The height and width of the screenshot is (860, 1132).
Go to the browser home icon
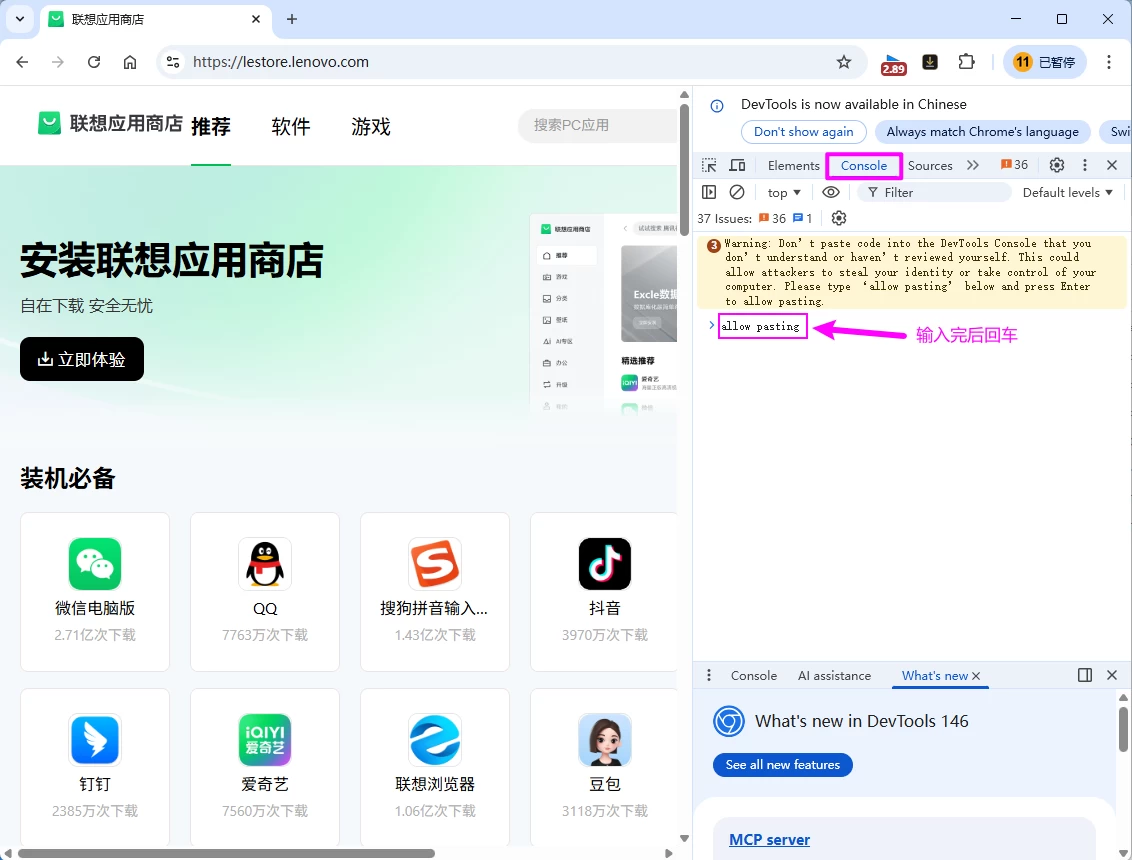130,62
